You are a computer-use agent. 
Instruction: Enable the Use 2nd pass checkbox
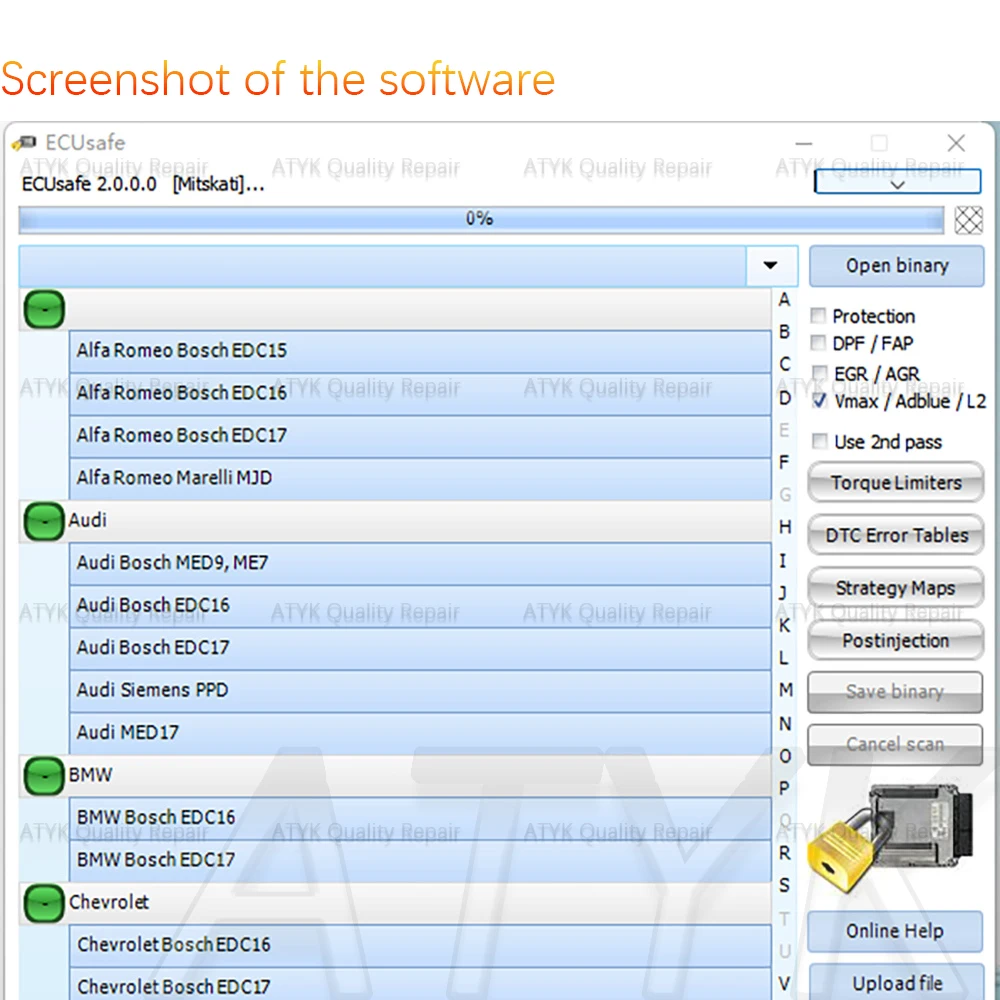point(820,441)
